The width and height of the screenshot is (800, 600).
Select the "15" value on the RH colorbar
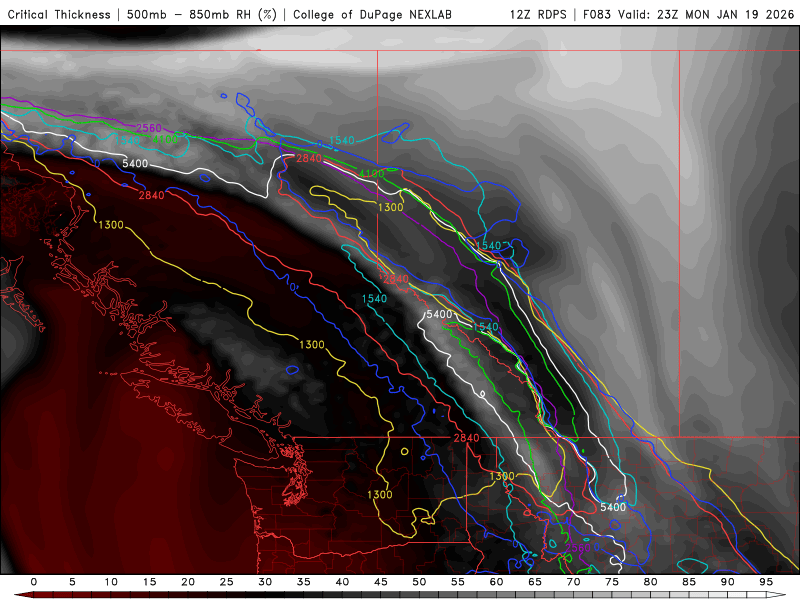click(149, 582)
